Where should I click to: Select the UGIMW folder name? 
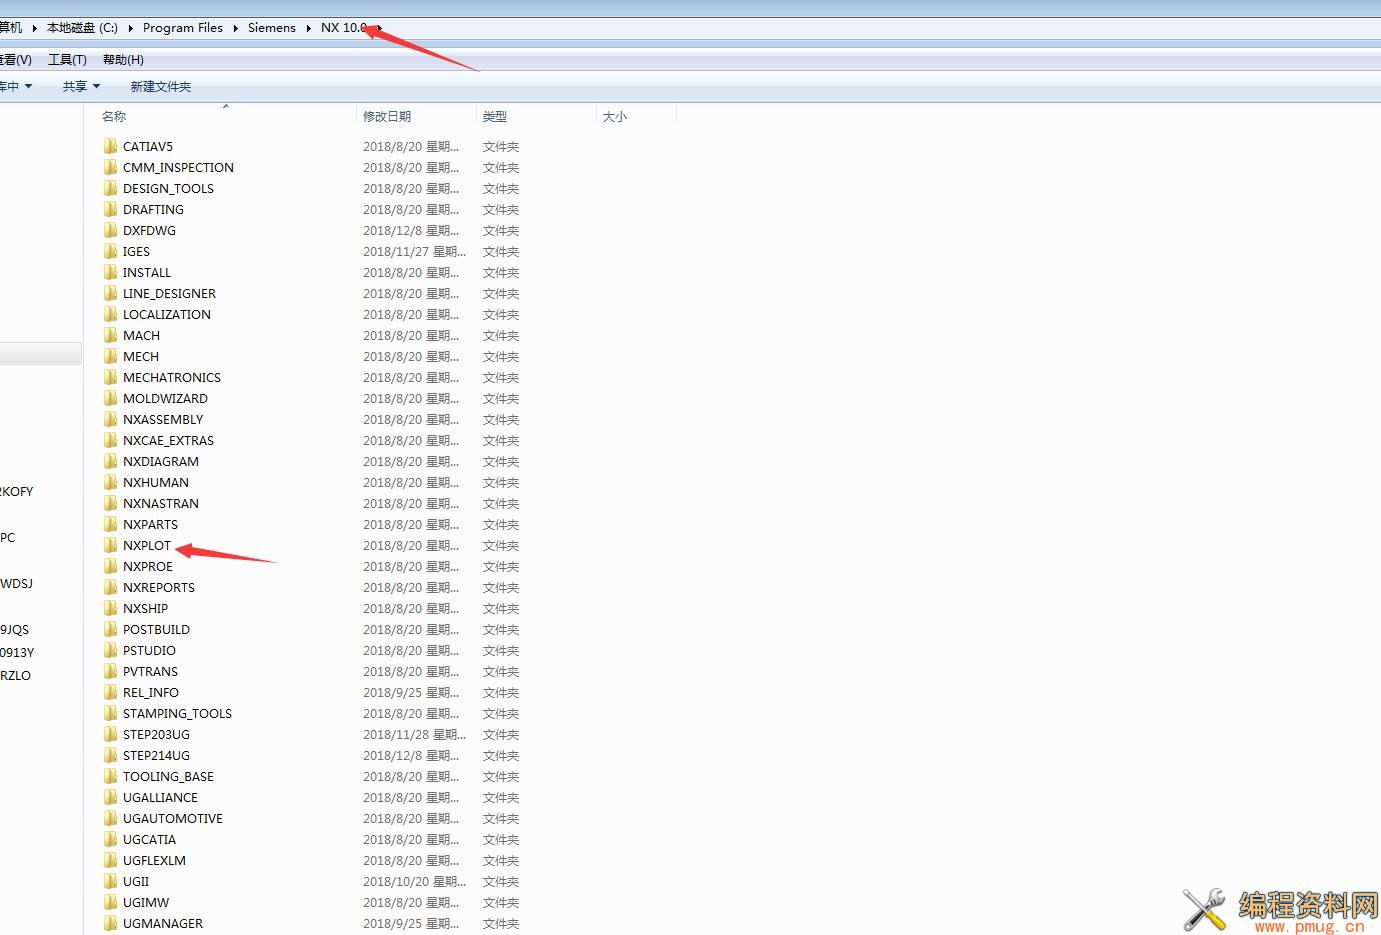(145, 902)
